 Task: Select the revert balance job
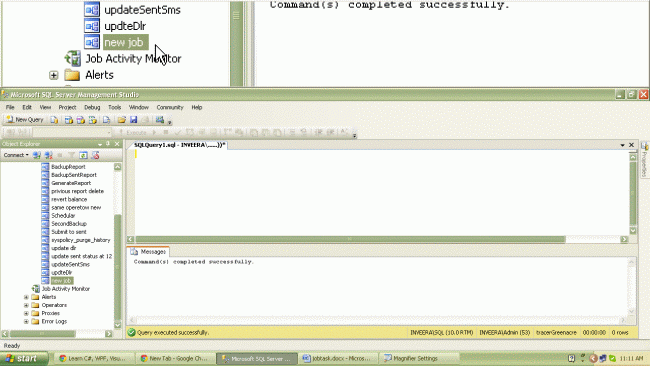pyautogui.click(x=69, y=199)
